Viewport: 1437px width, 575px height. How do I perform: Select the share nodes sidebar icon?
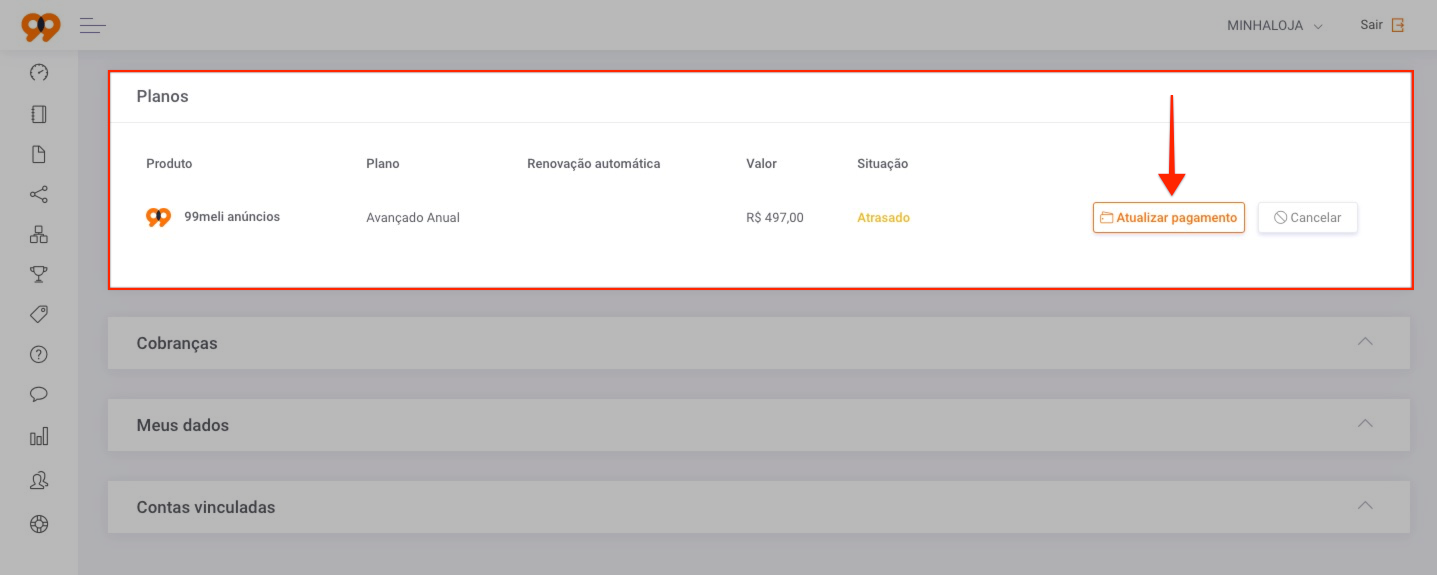pos(39,194)
